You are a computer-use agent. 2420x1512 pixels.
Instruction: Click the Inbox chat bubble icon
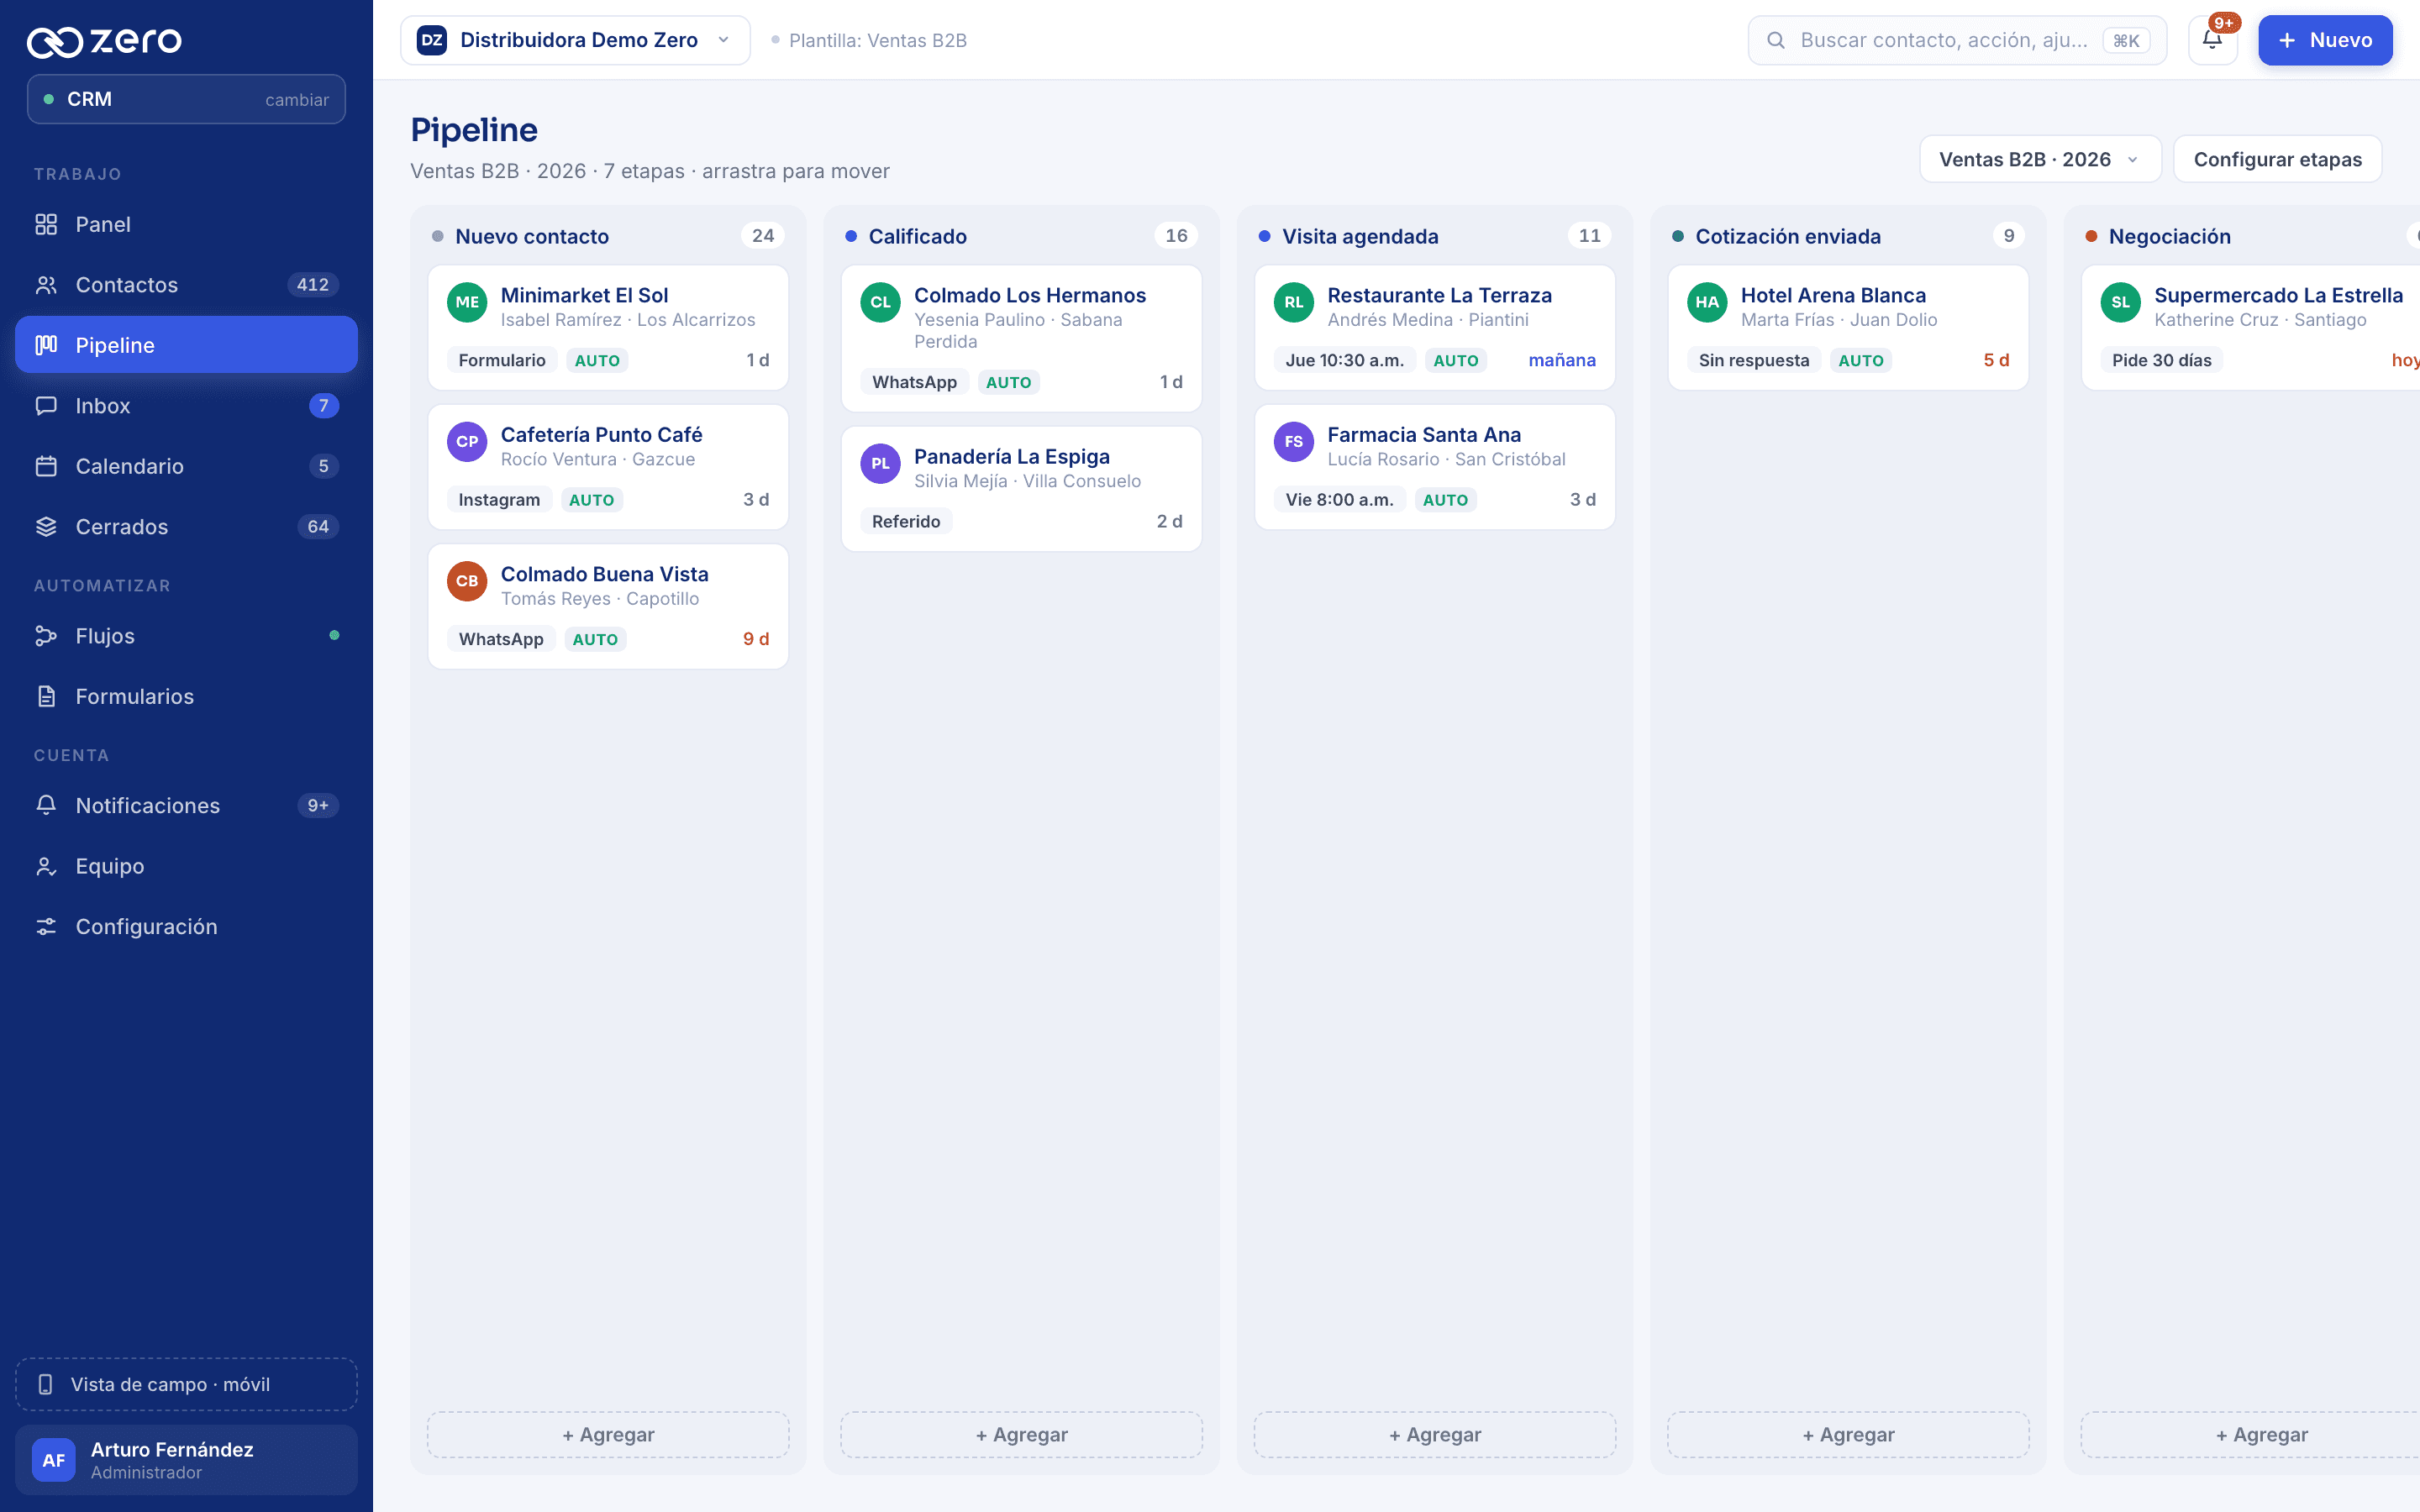point(46,406)
